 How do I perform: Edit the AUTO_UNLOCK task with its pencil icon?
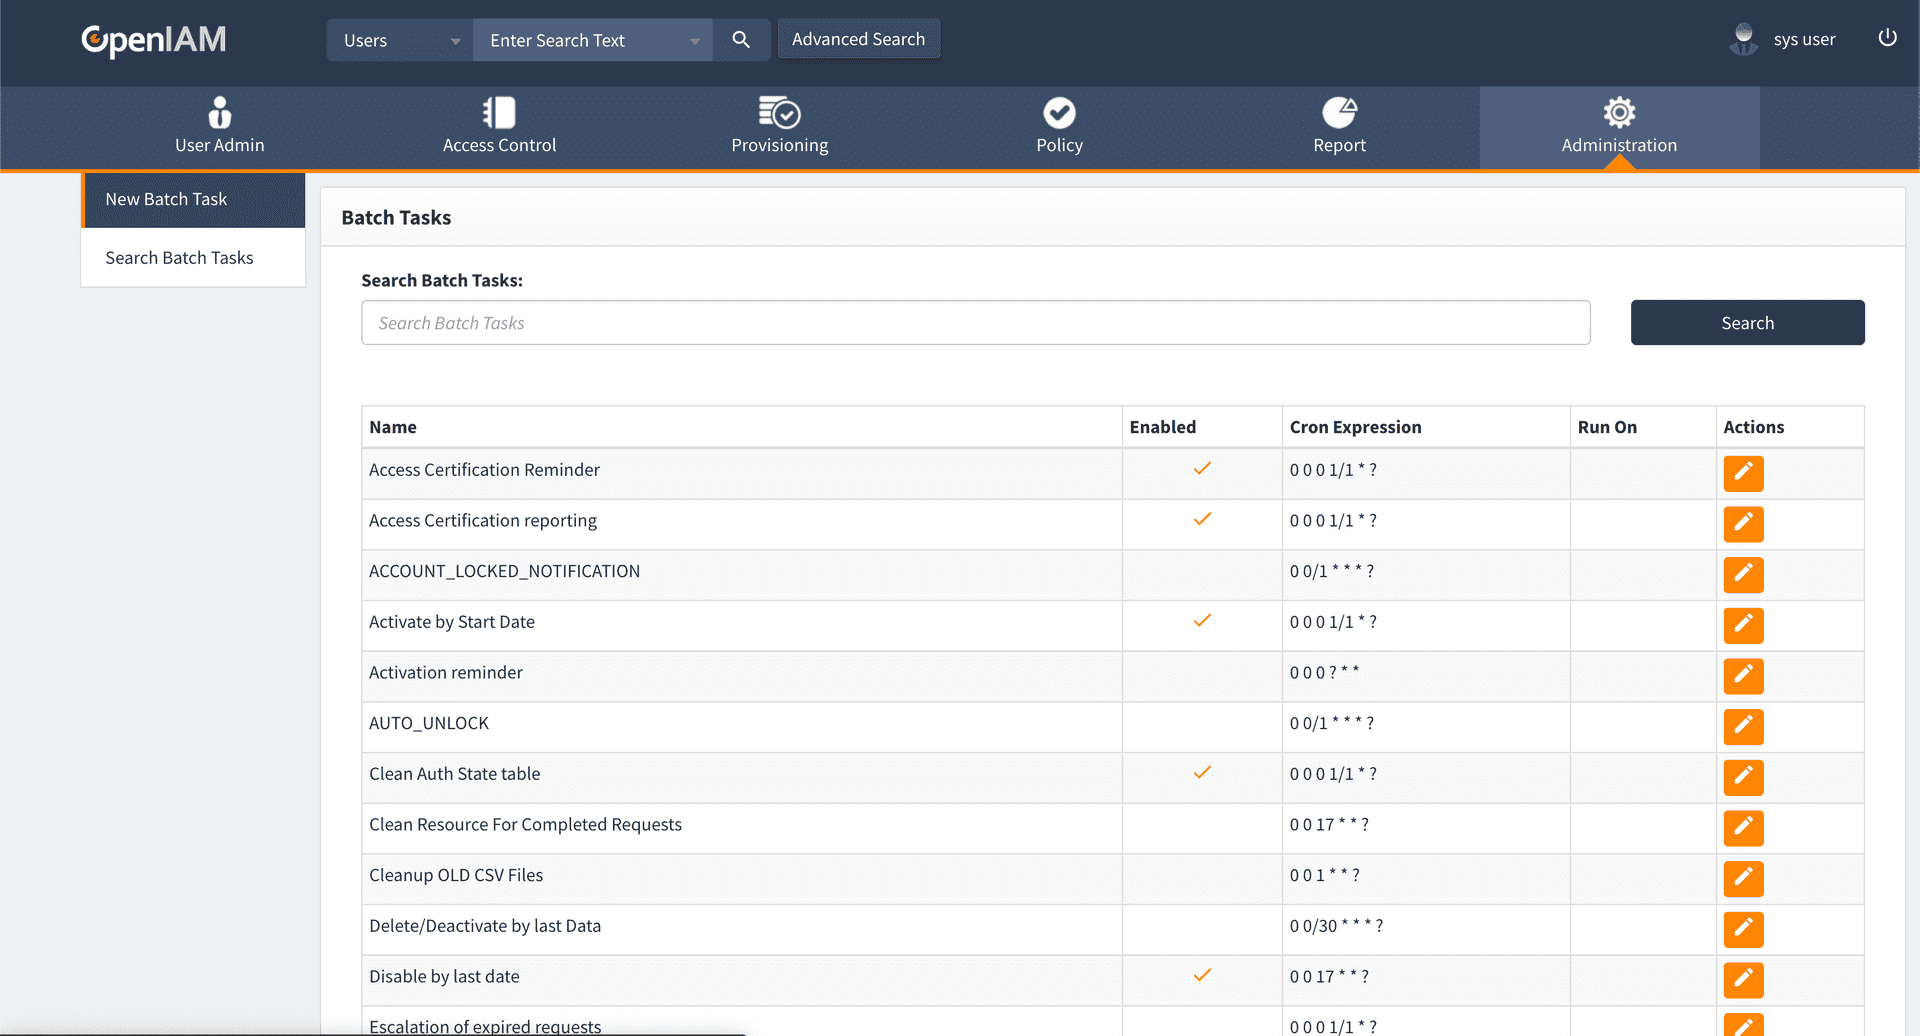coord(1743,727)
